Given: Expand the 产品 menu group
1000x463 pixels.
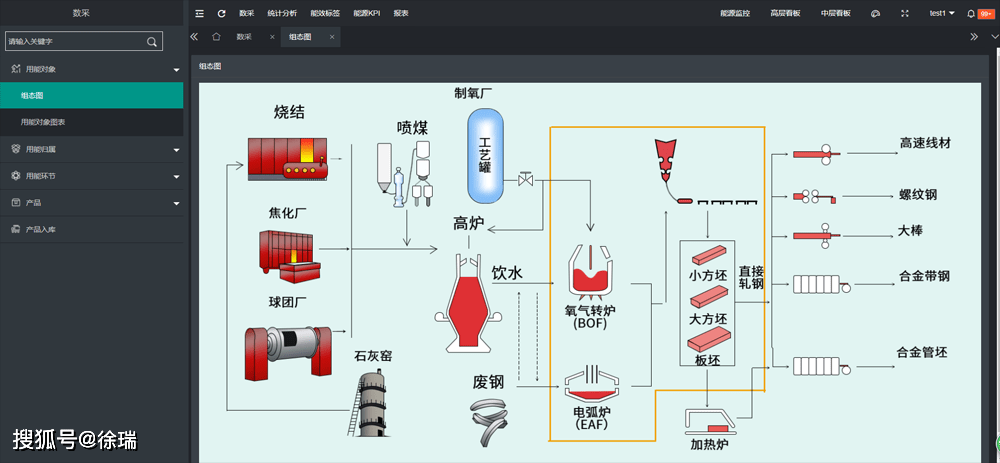Looking at the screenshot, I should (176, 203).
